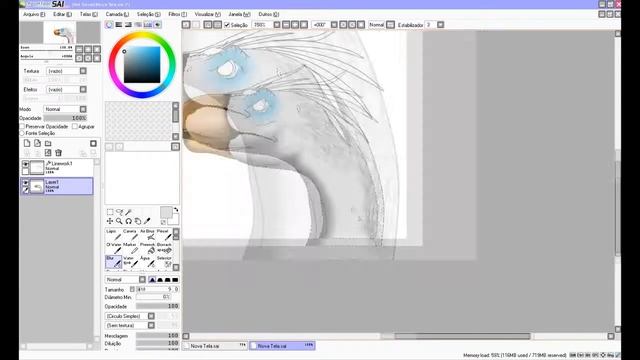Open the Estabilizador value dropdown
The height and width of the screenshot is (360, 640).
pos(440,25)
